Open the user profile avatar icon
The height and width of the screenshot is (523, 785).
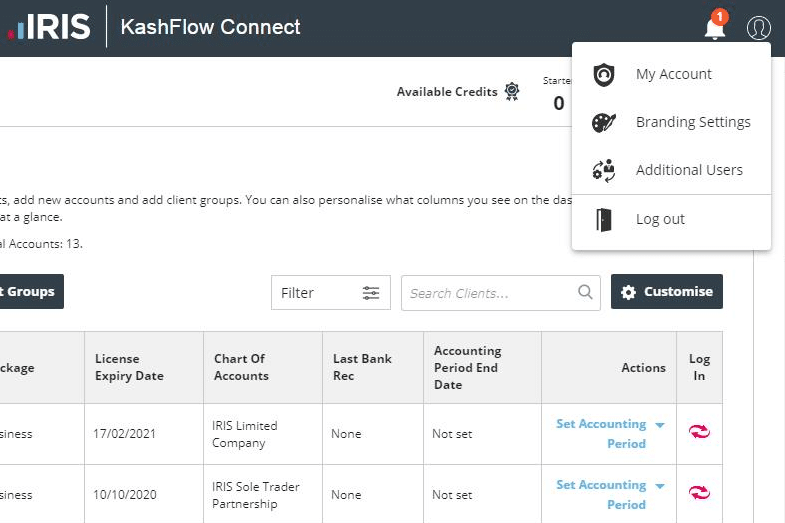759,28
